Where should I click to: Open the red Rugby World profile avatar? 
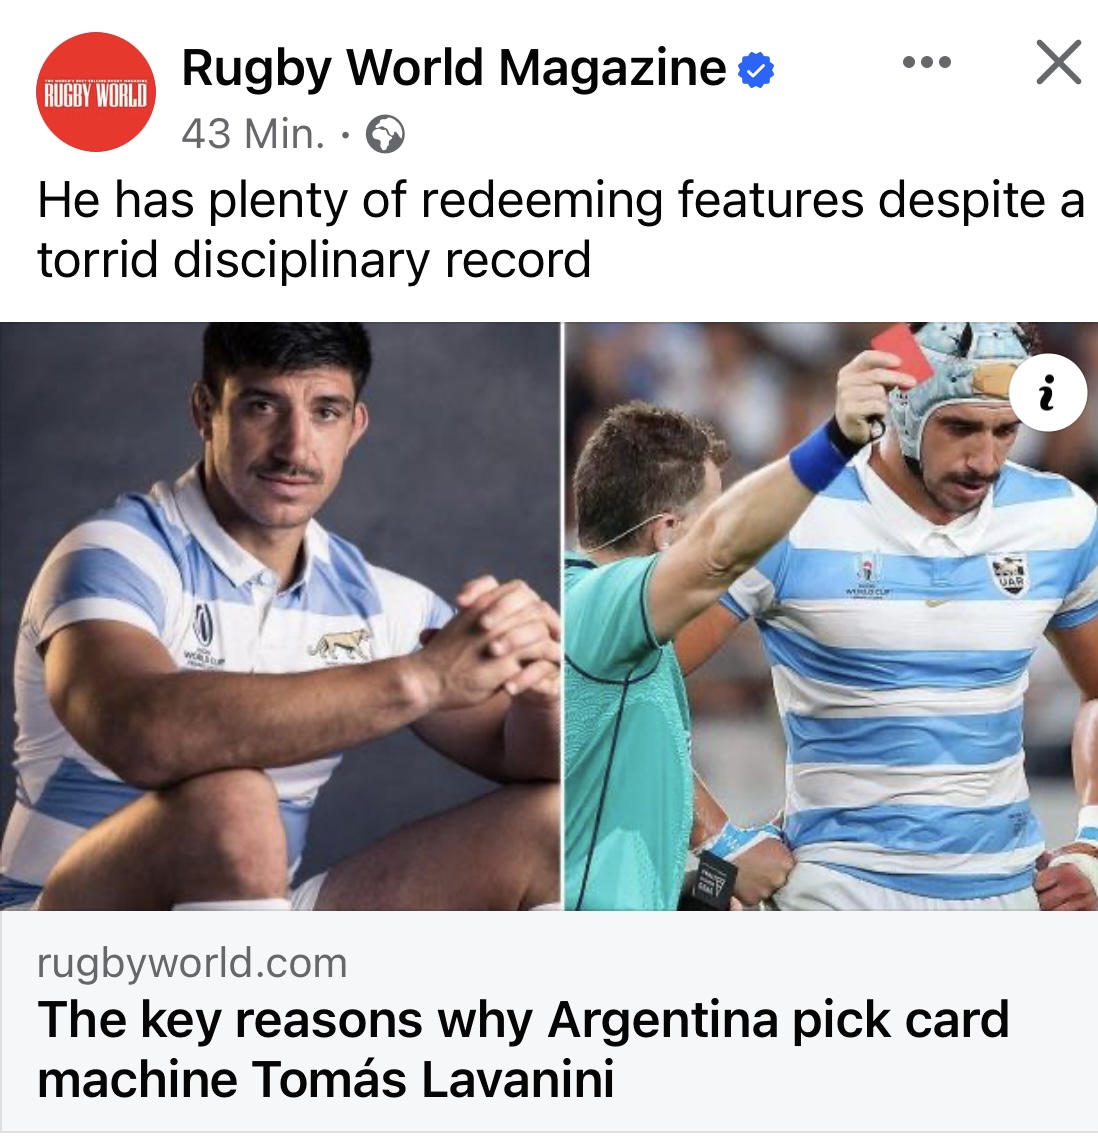(96, 92)
